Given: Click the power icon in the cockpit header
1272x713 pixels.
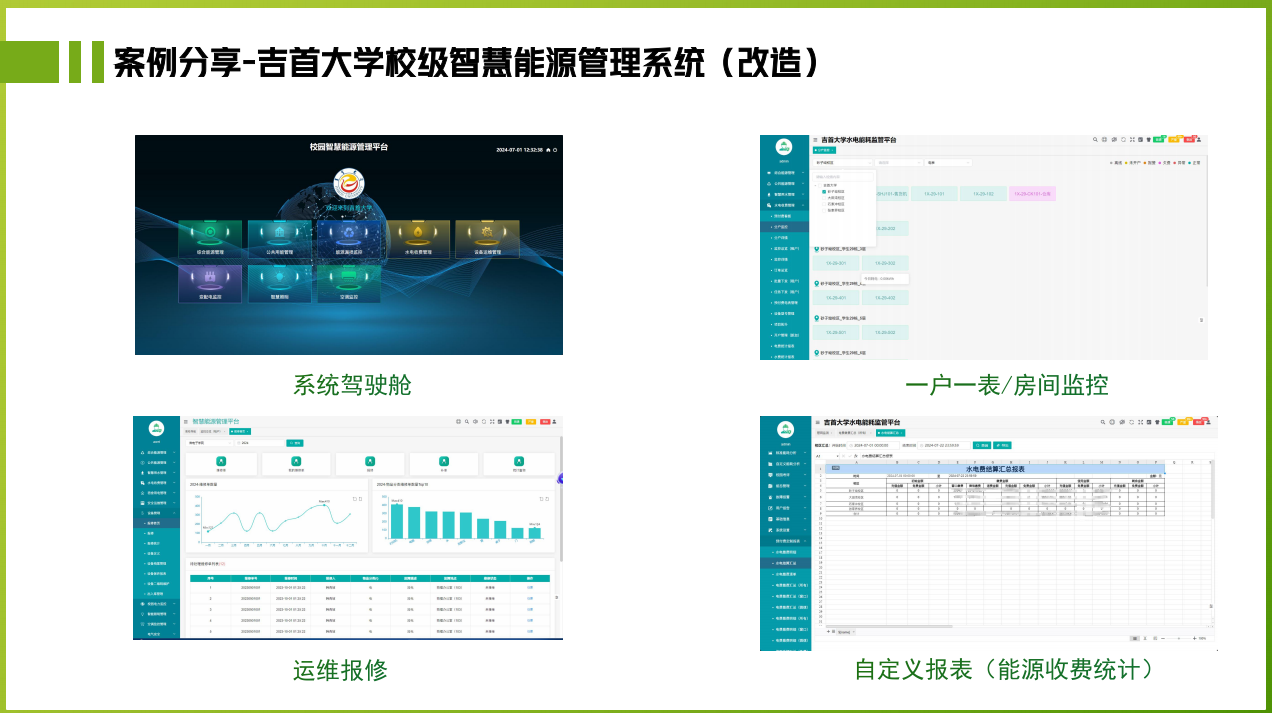Looking at the screenshot, I should tap(555, 150).
